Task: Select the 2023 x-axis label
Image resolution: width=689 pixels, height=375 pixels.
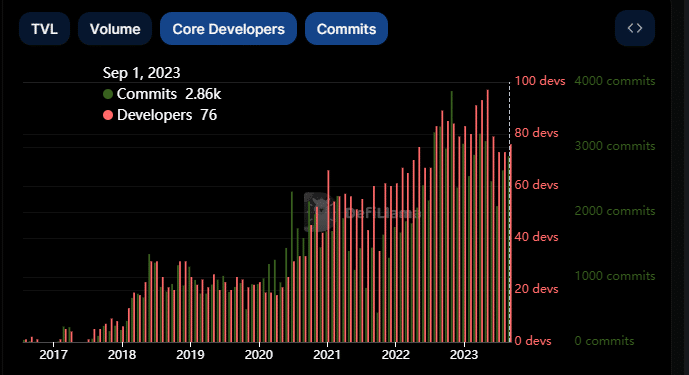Action: (x=464, y=355)
